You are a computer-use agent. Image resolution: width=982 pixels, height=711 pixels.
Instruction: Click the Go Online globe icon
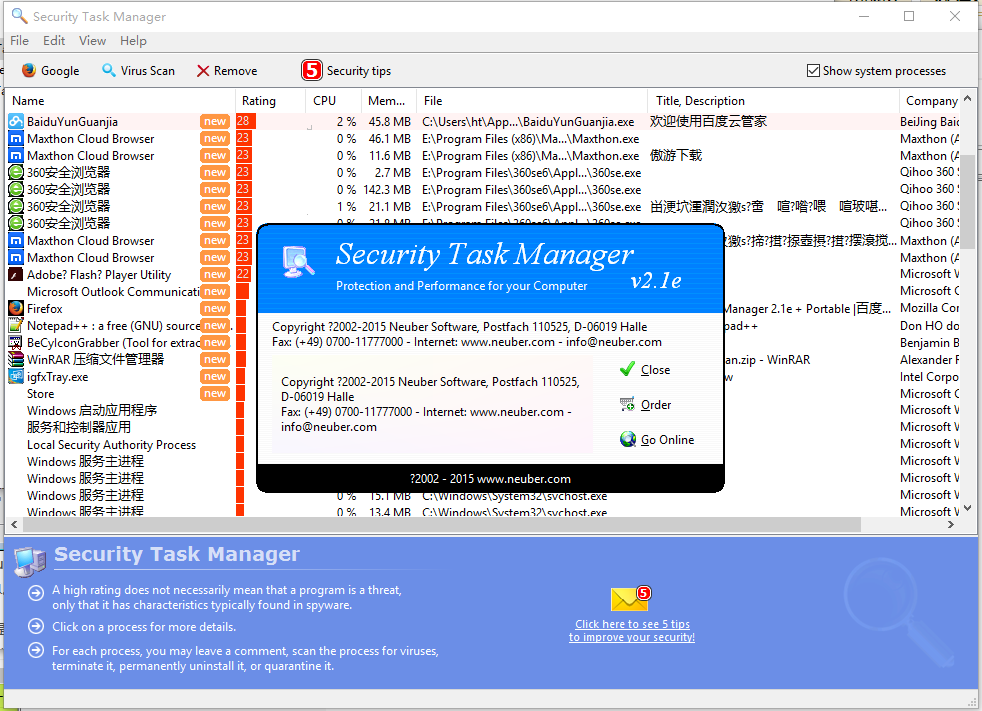point(627,439)
